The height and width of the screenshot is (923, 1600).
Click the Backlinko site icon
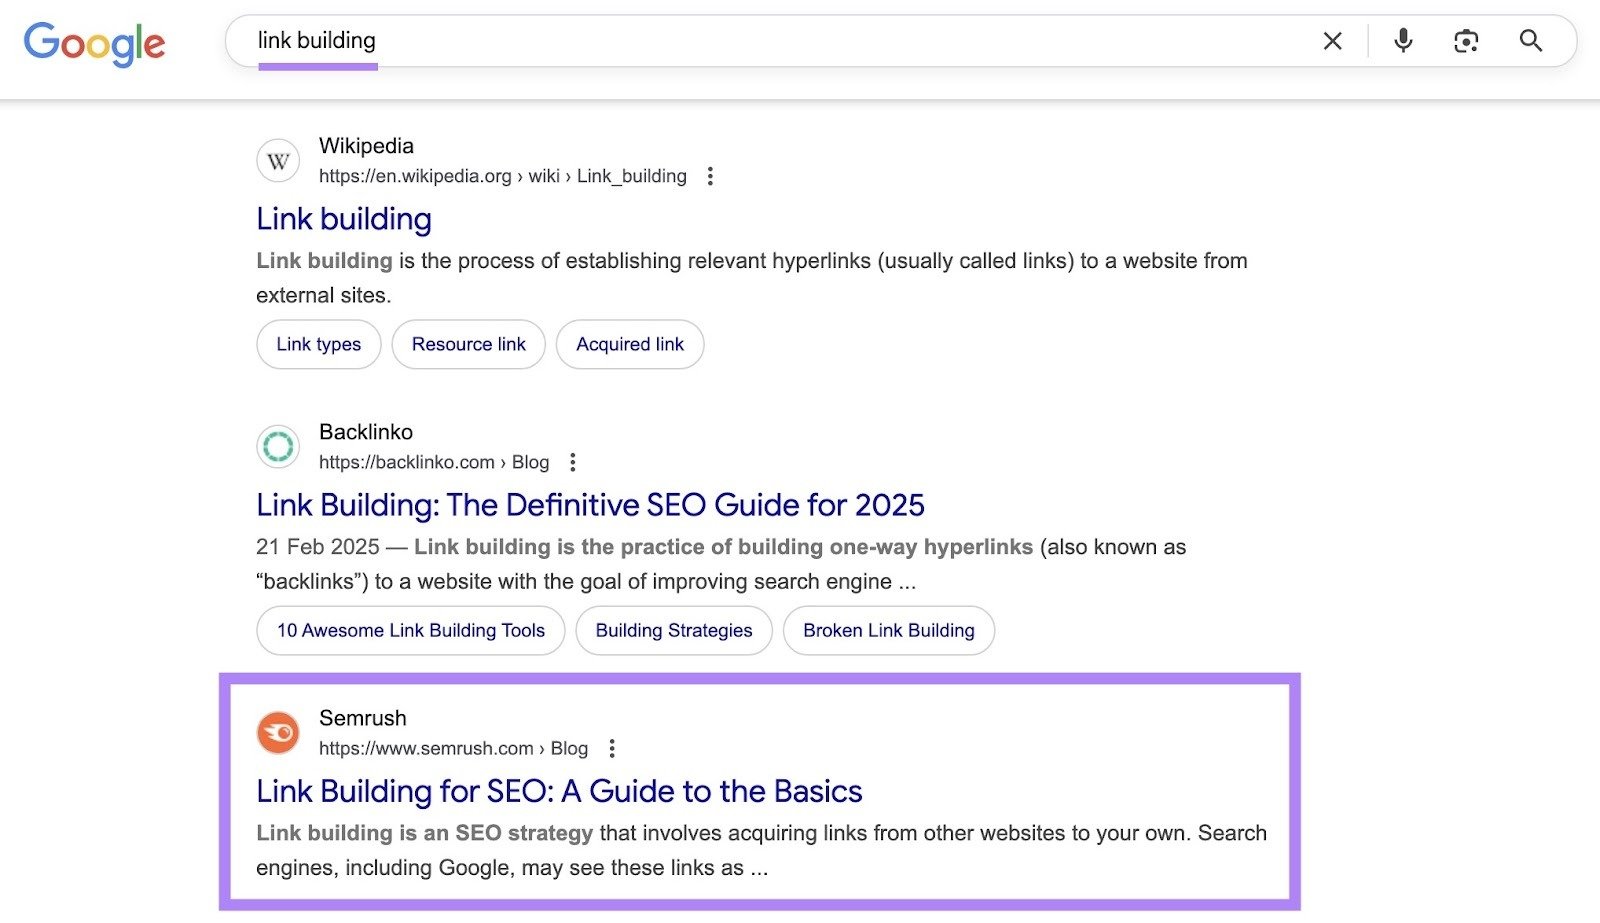(278, 446)
